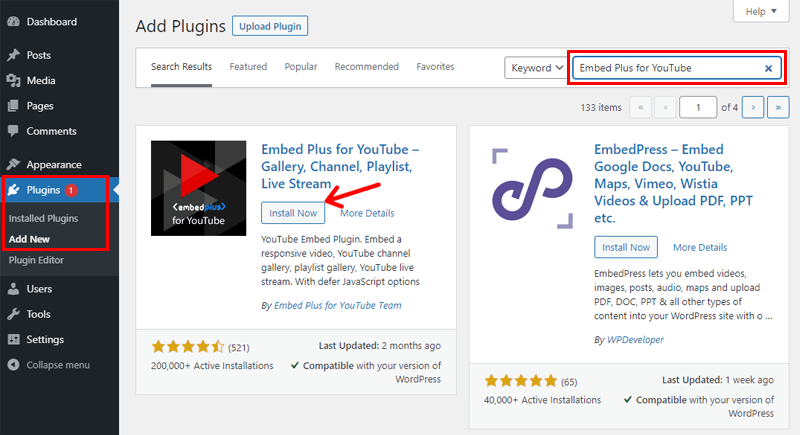The image size is (800, 435).
Task: Open the Embed Plus for YouTube thumbnail
Action: coord(198,188)
